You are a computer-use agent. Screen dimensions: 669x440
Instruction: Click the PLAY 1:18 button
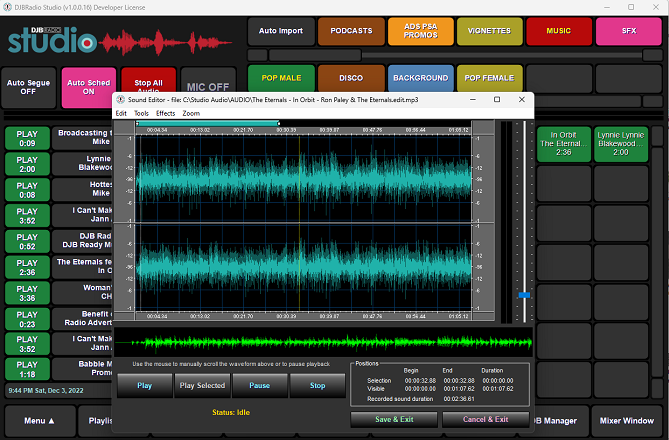pyautogui.click(x=27, y=369)
